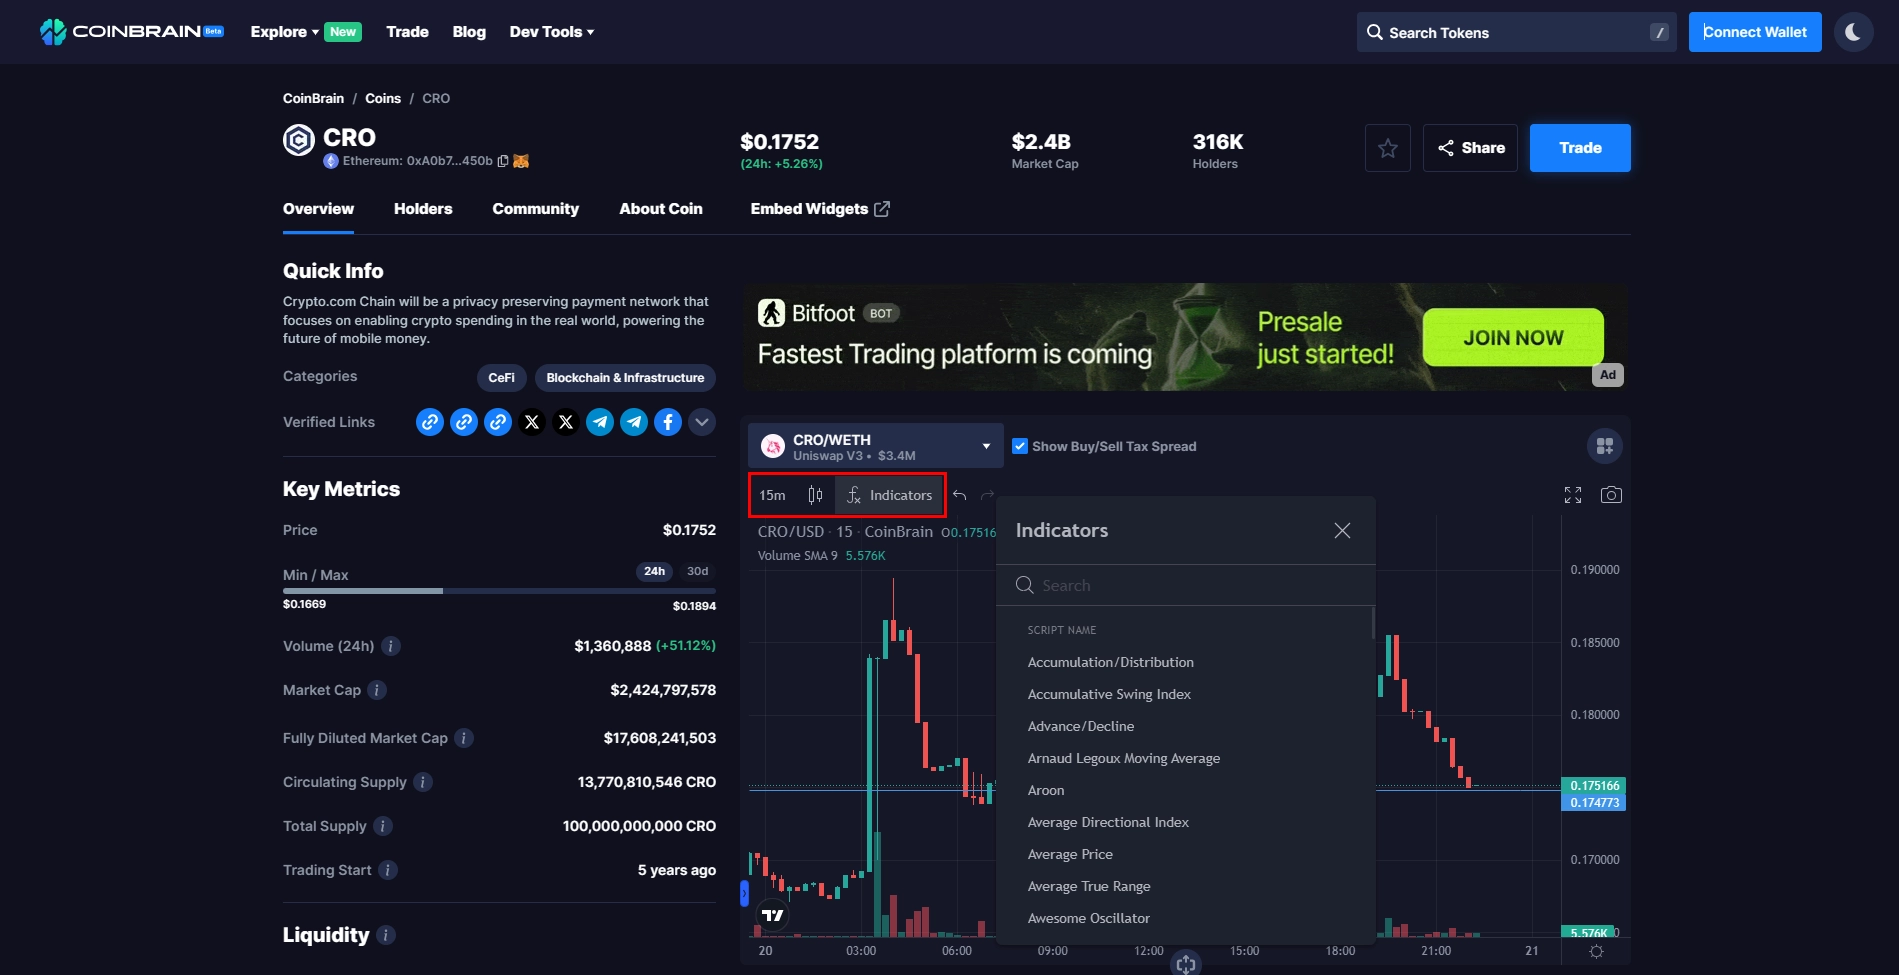The image size is (1899, 975).
Task: Select Blockchain & Infrastructure category tag
Action: [x=625, y=378]
